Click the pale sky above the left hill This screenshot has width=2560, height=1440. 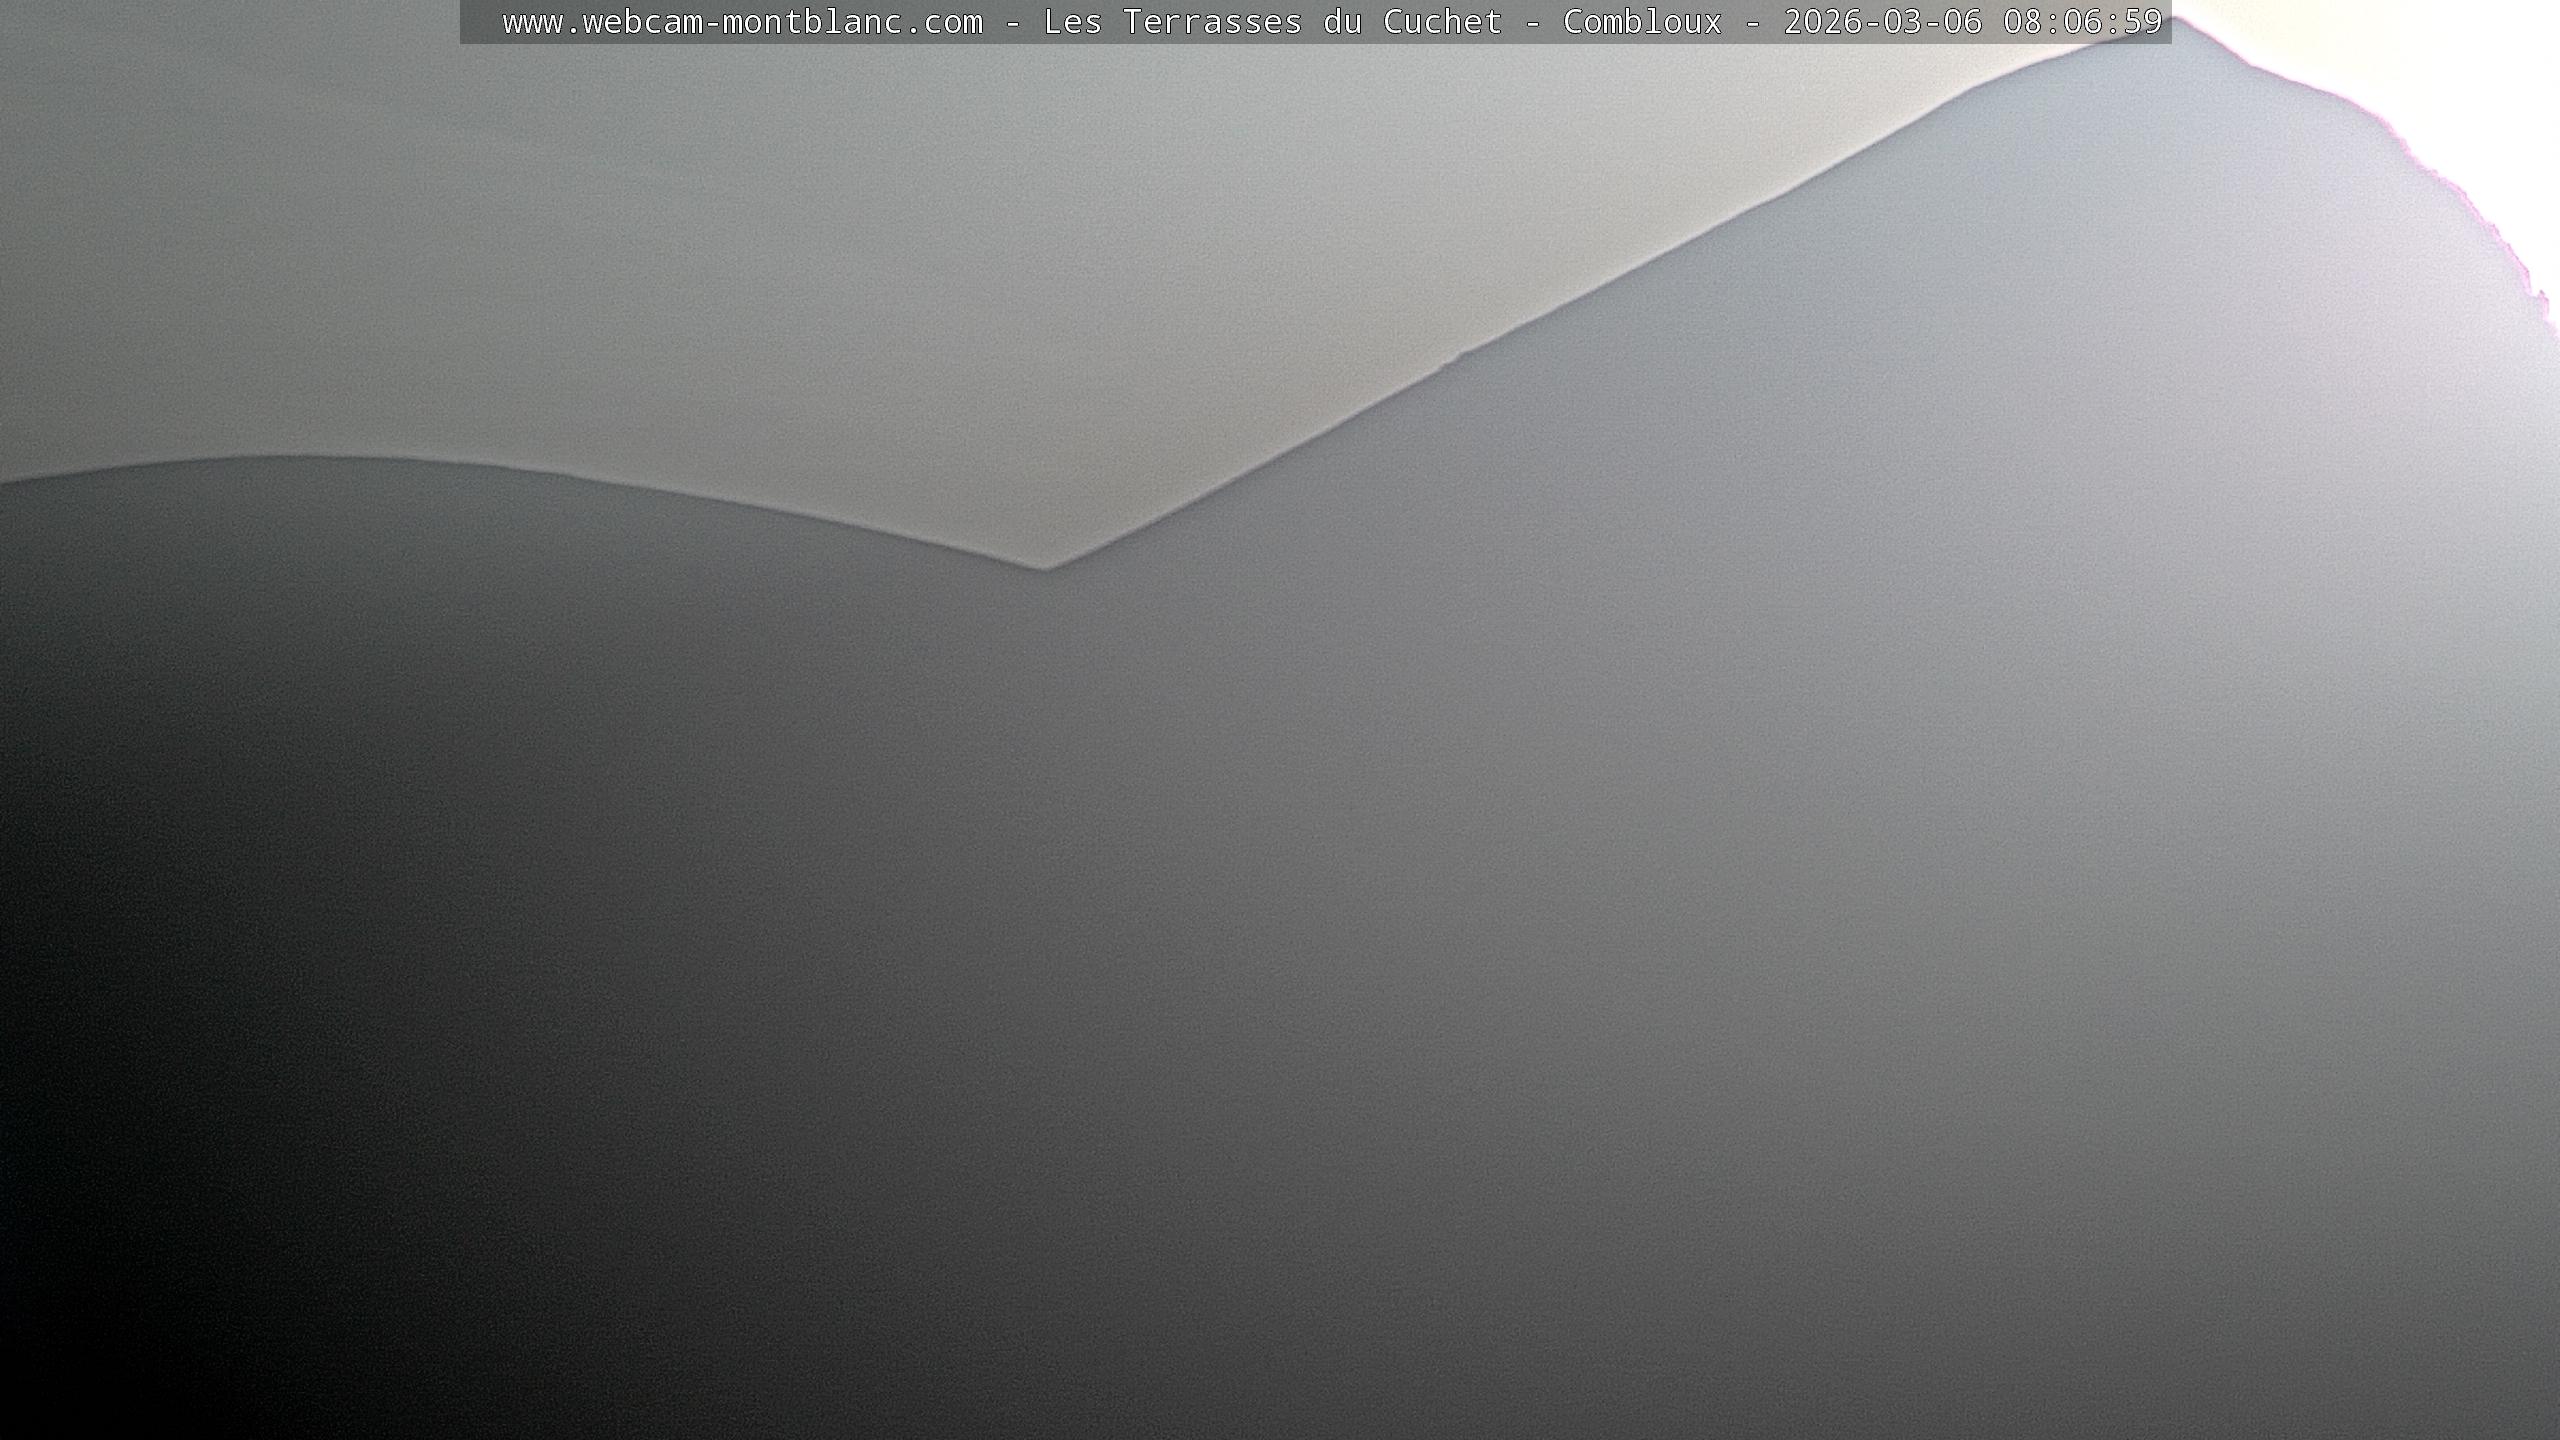(300, 250)
